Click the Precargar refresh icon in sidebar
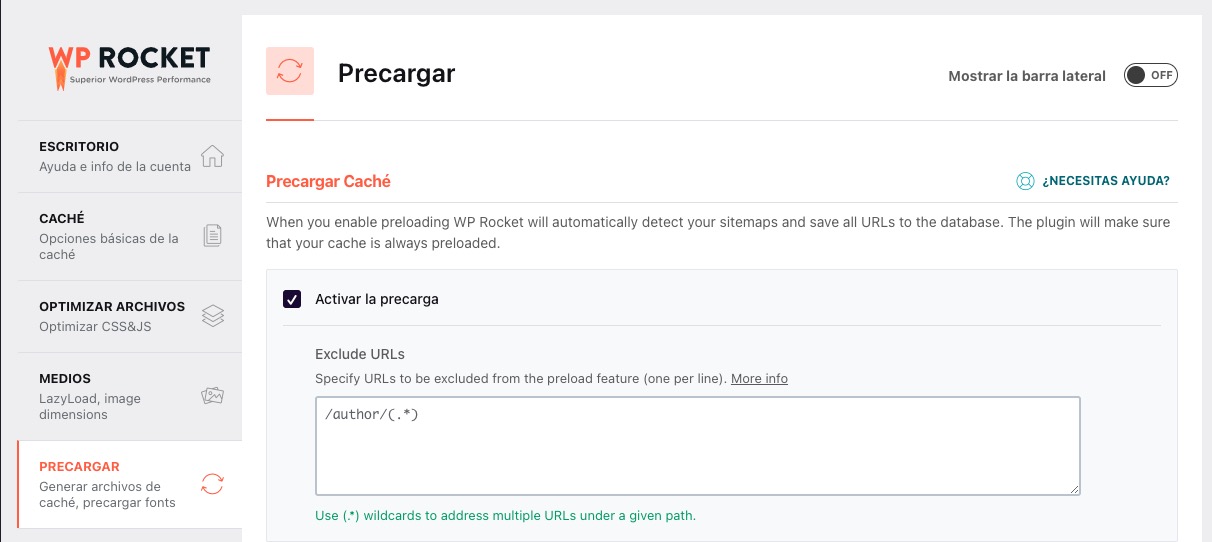 pyautogui.click(x=212, y=484)
